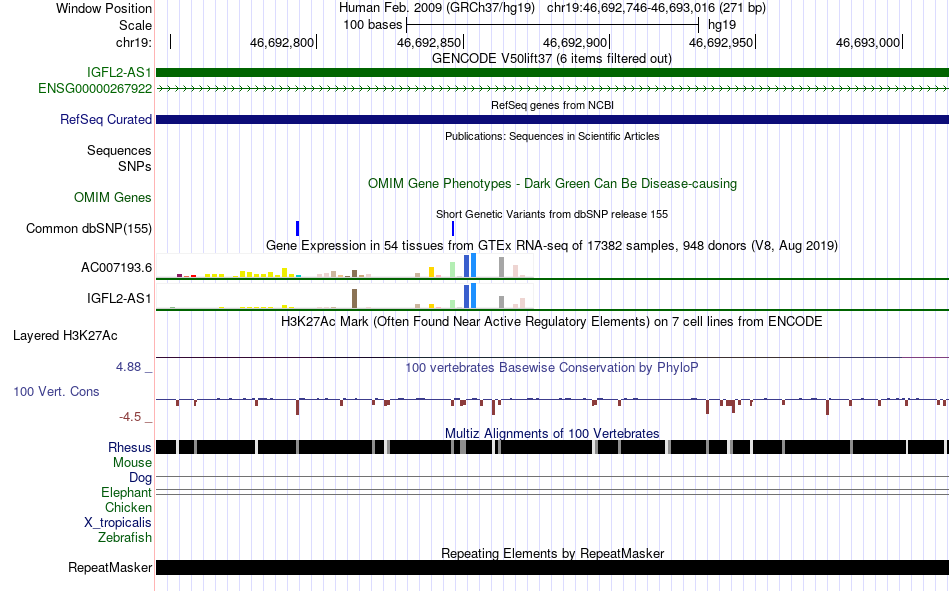Click Multiz Alignments of 100 Vertebrates title
This screenshot has width=950, height=591.
(552, 433)
